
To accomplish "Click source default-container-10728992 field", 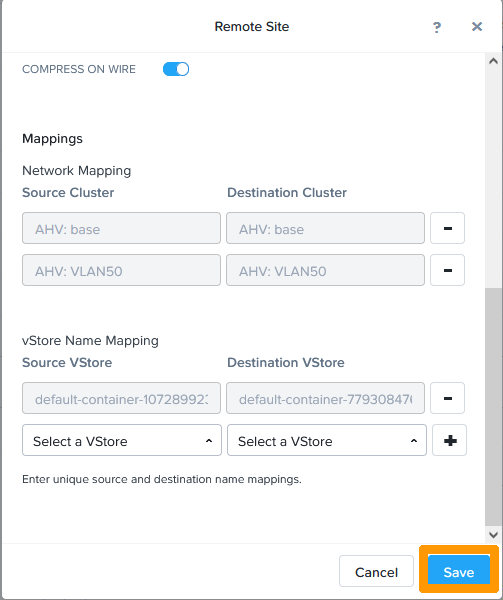I will pos(121,398).
